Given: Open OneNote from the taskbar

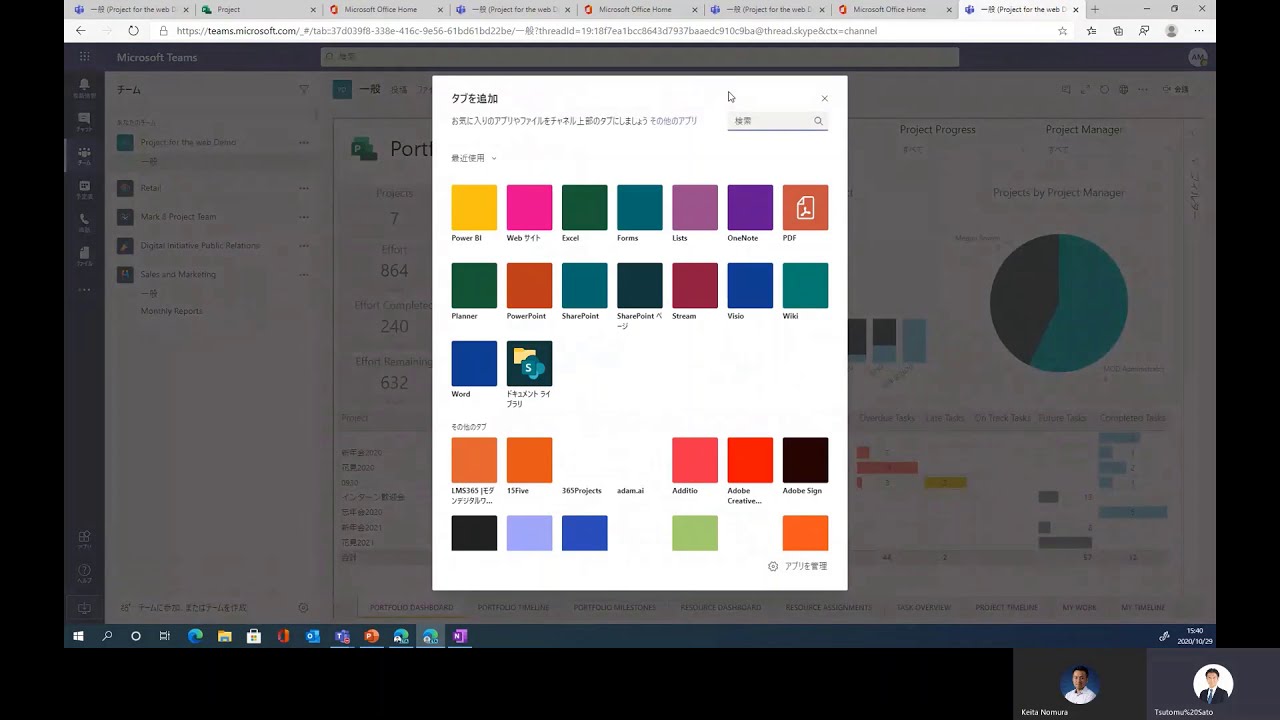Looking at the screenshot, I should tap(459, 636).
